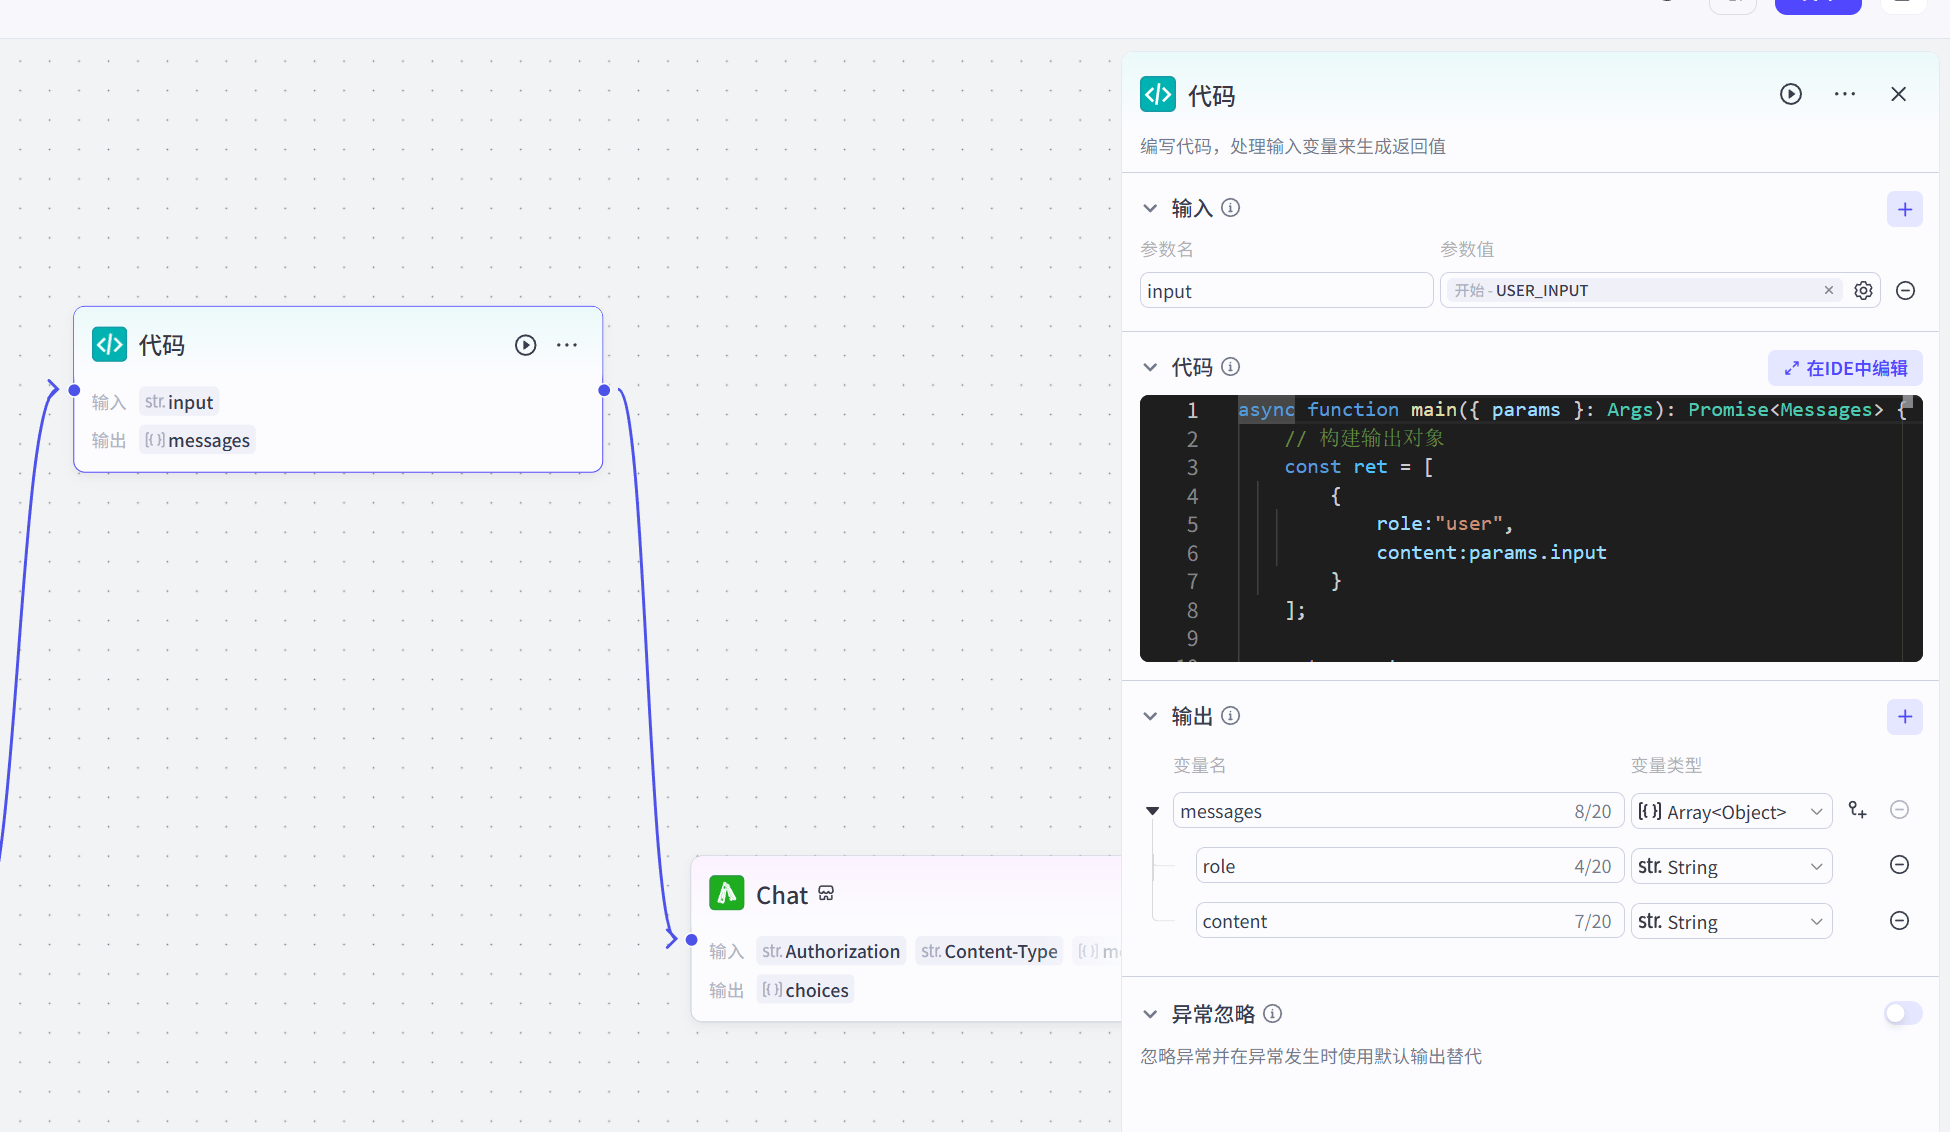Add child field to messages output
Image resolution: width=1950 pixels, height=1132 pixels.
pos(1857,810)
